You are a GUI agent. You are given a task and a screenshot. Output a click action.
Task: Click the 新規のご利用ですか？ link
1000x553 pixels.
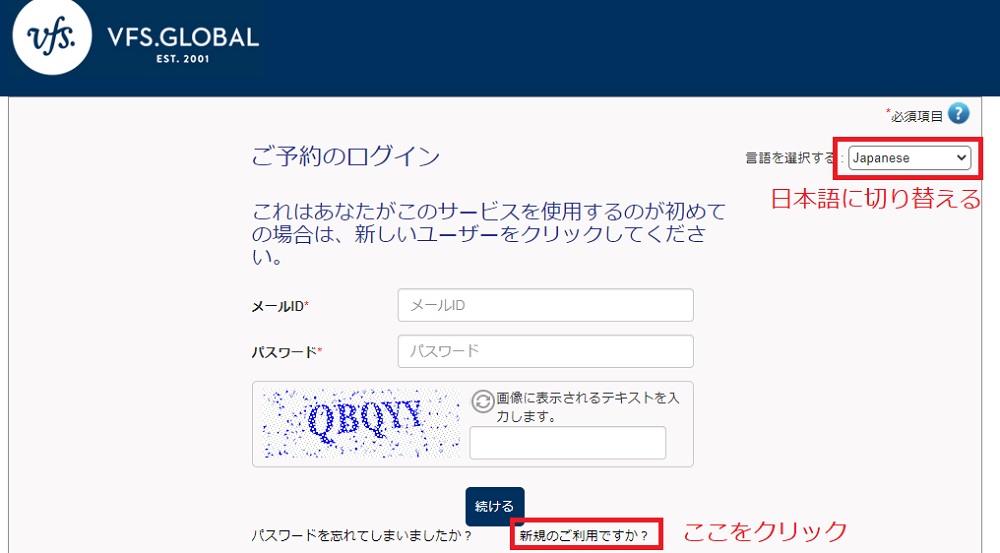tap(584, 536)
